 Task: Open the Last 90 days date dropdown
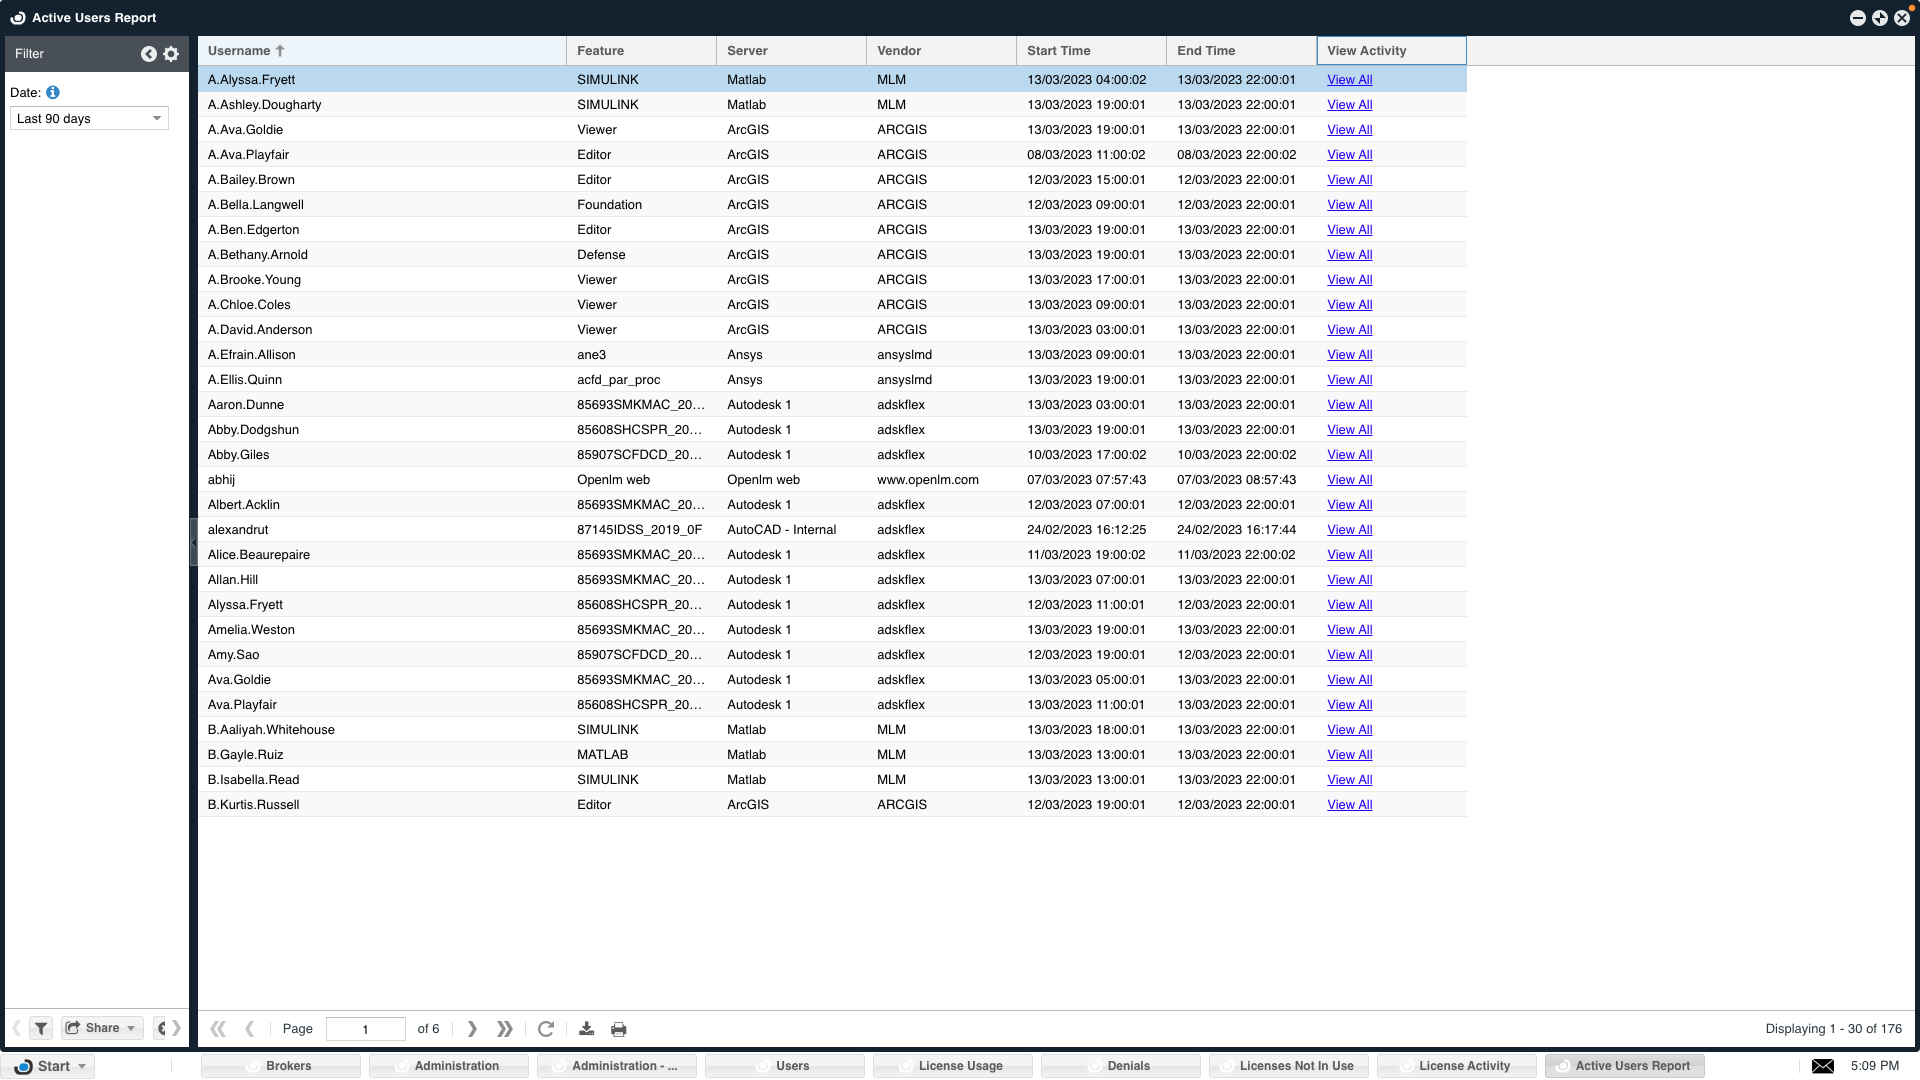pyautogui.click(x=89, y=118)
